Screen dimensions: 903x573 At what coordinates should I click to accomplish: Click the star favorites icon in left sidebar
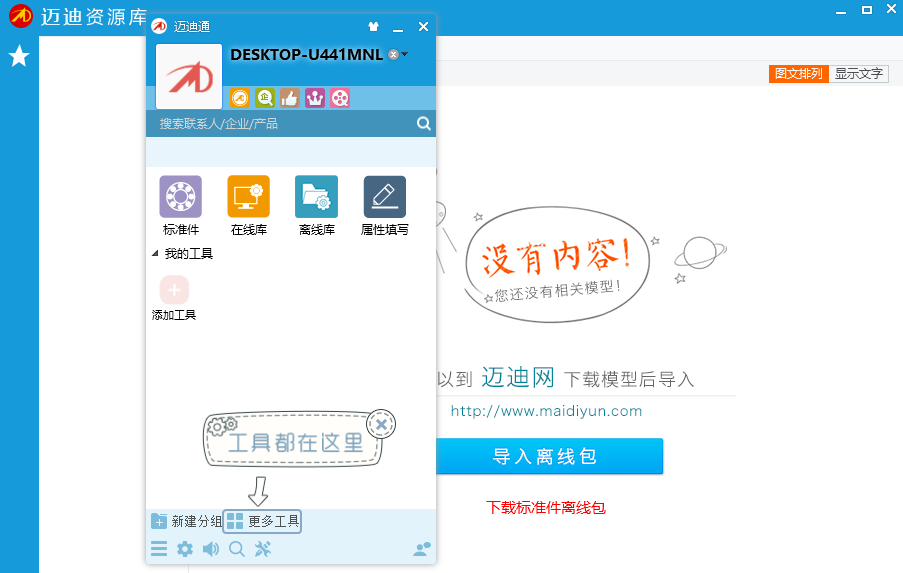pos(19,56)
